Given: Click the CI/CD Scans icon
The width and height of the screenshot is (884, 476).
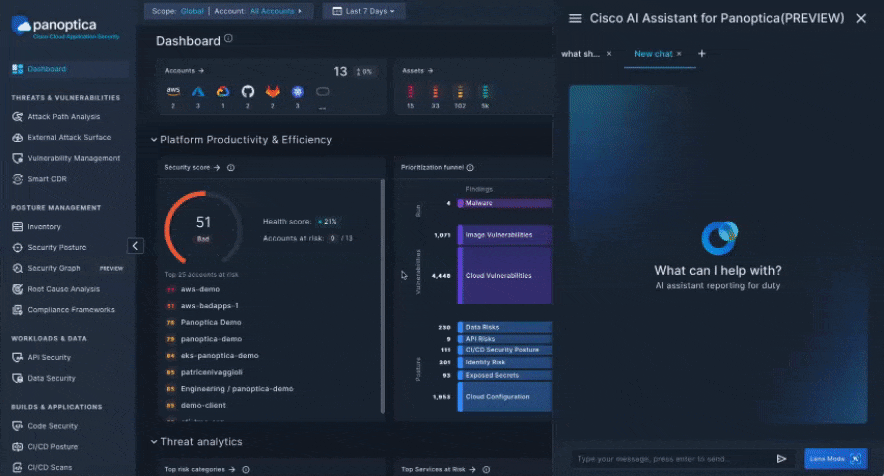Looking at the screenshot, I should coord(17,468).
